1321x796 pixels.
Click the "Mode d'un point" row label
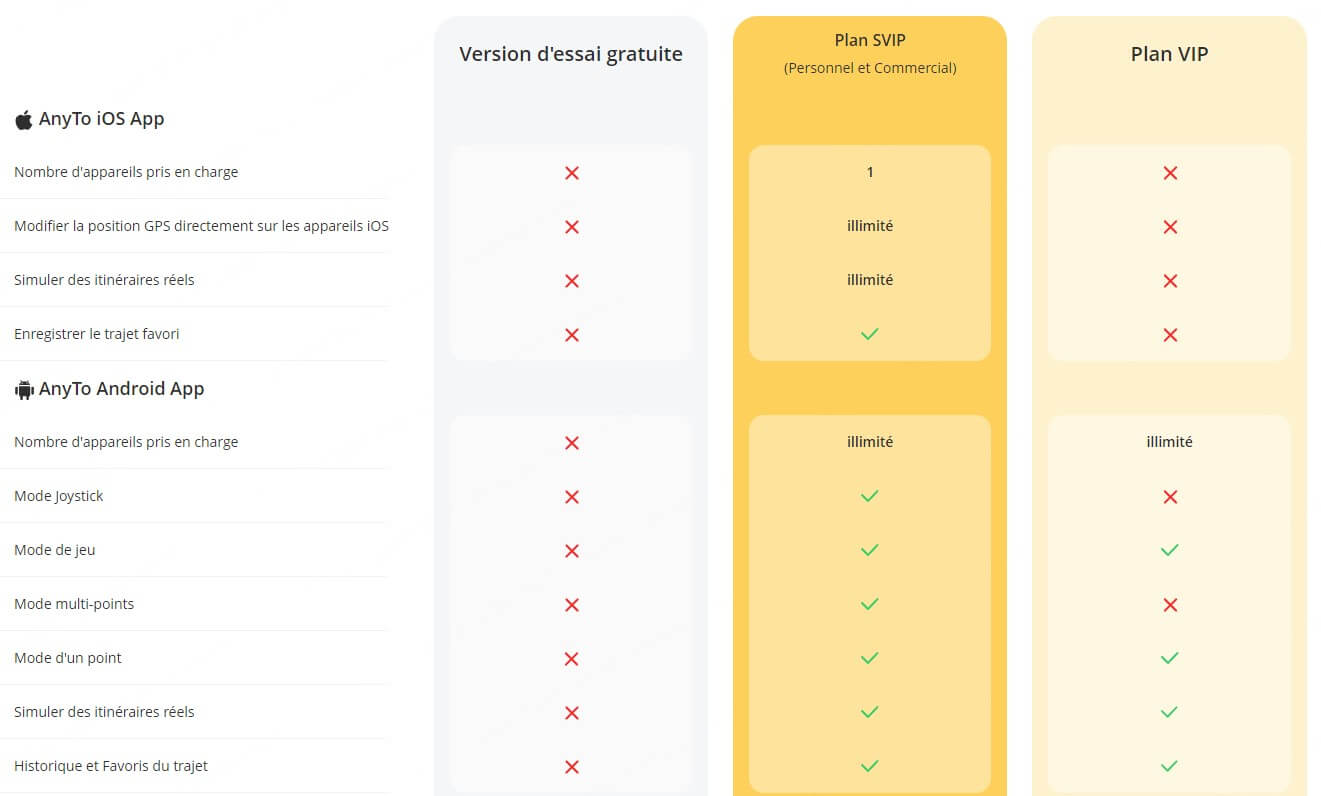68,658
